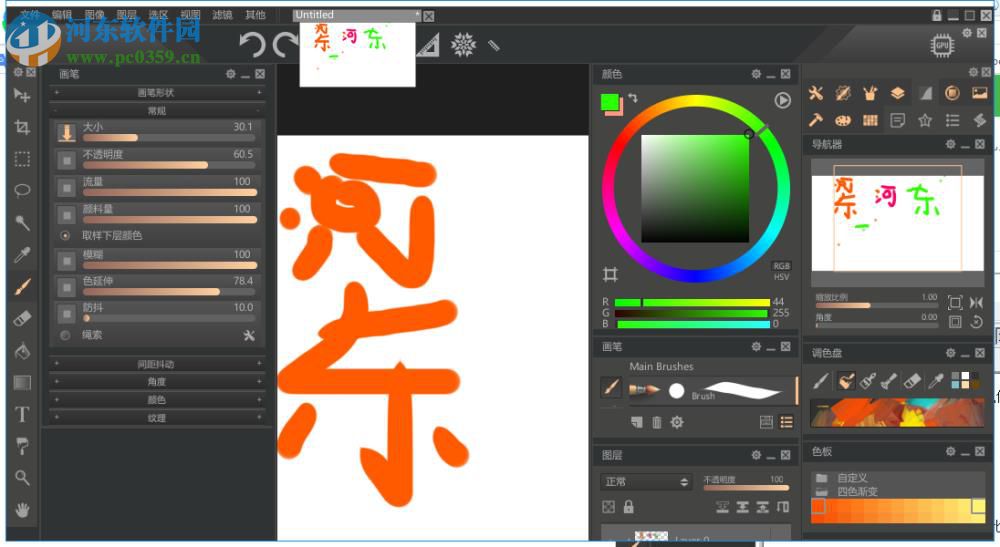Select the text tool
Screen dimensions: 1000x547
point(22,414)
